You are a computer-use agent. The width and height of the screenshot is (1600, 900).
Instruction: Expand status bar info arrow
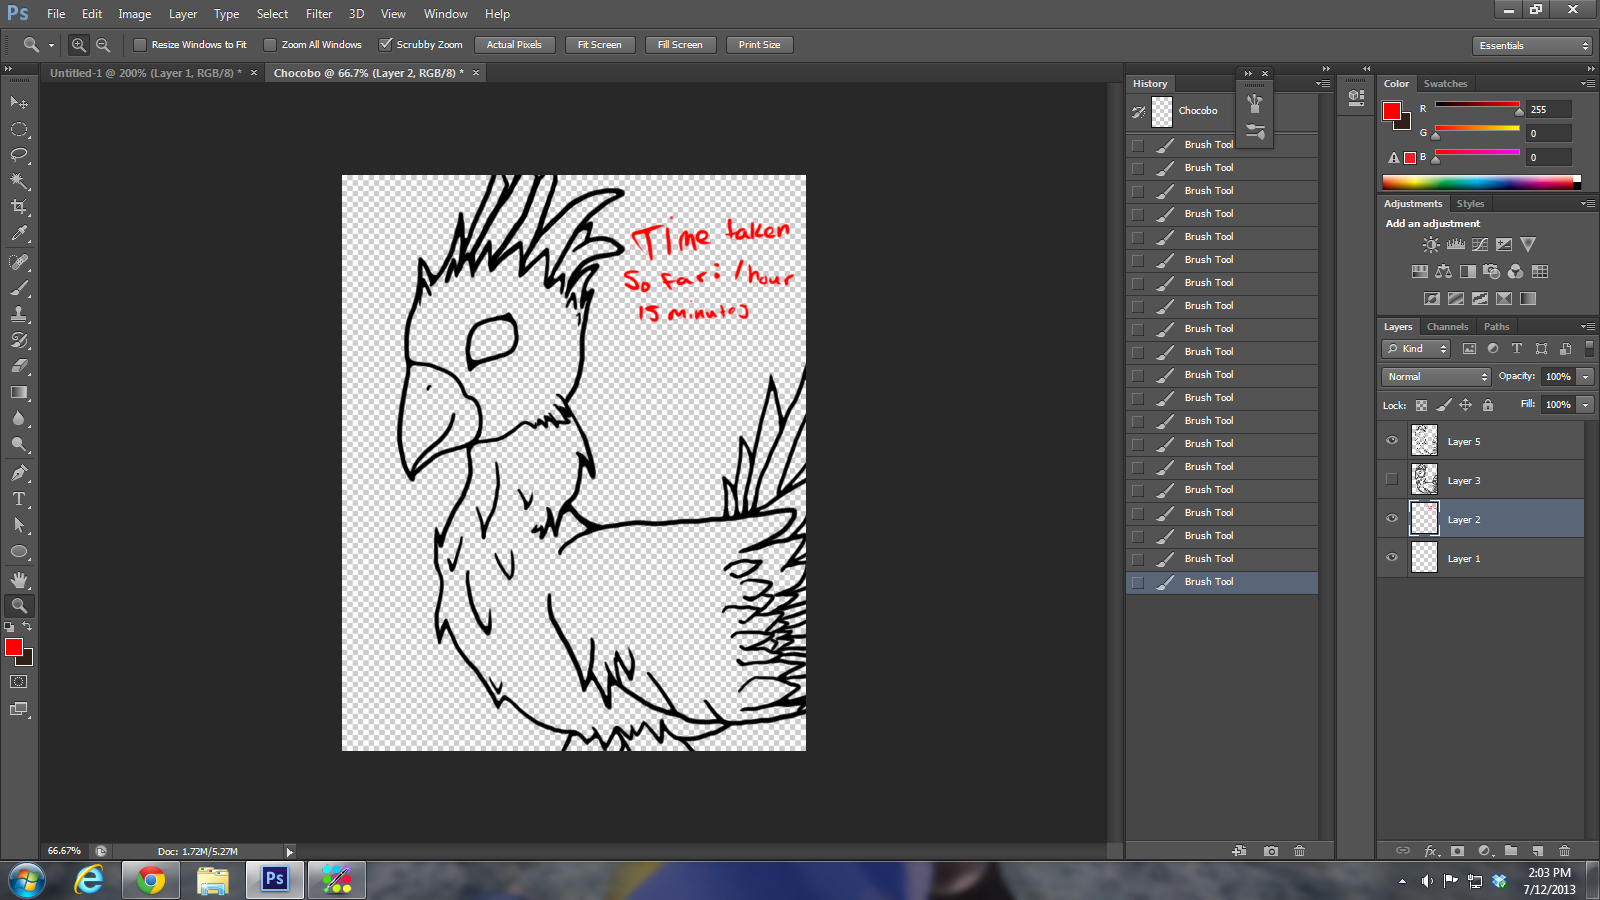290,852
